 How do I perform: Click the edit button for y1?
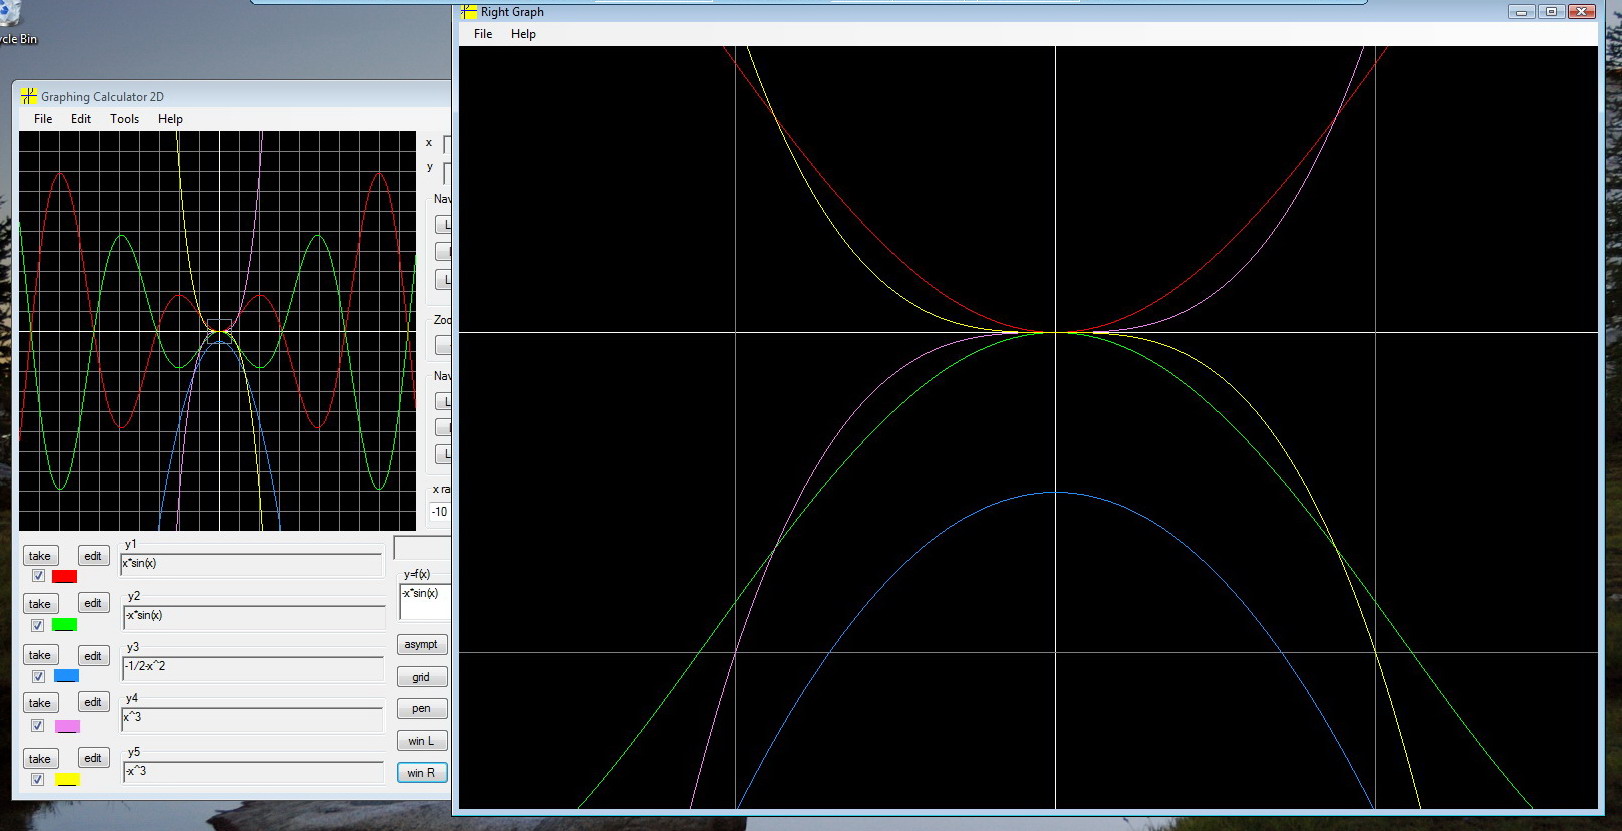click(93, 556)
